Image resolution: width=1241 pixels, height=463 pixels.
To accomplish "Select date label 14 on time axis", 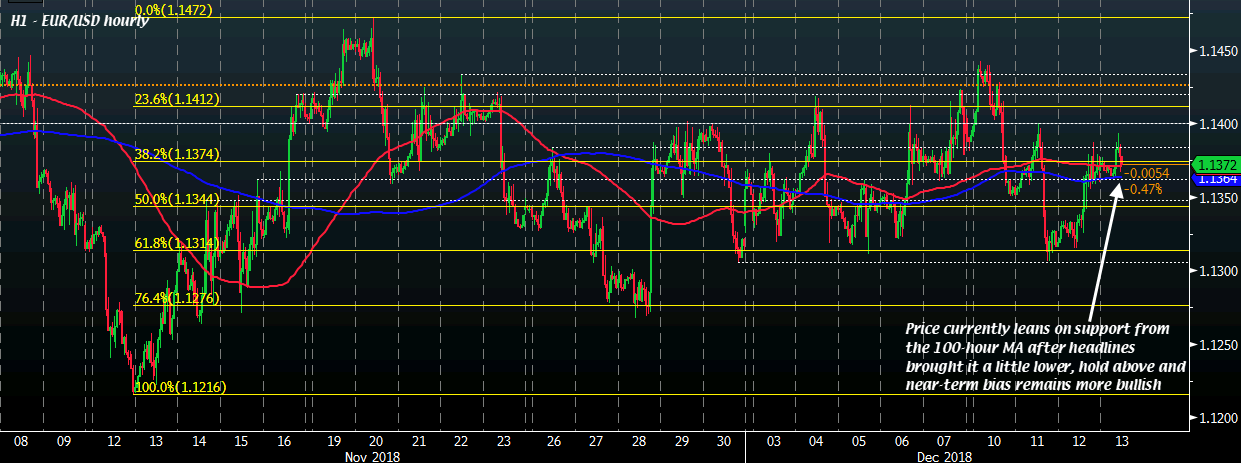I will (199, 441).
